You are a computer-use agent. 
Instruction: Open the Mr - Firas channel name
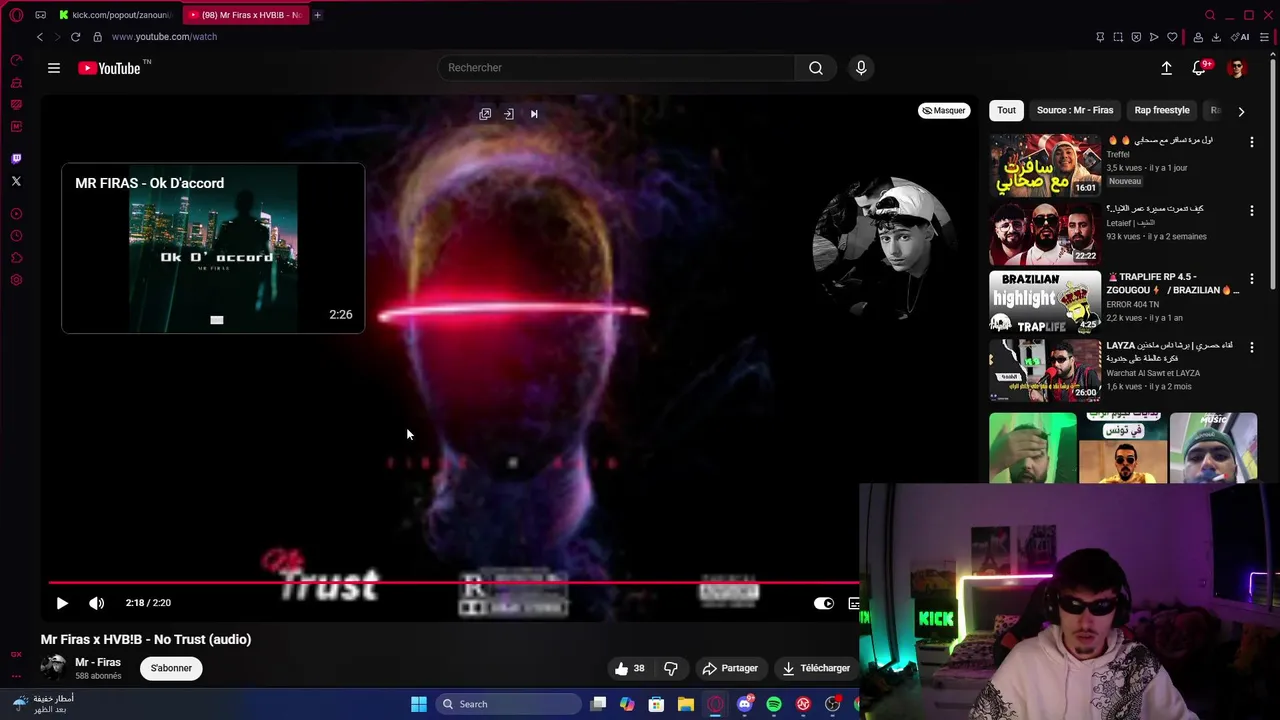[98, 662]
